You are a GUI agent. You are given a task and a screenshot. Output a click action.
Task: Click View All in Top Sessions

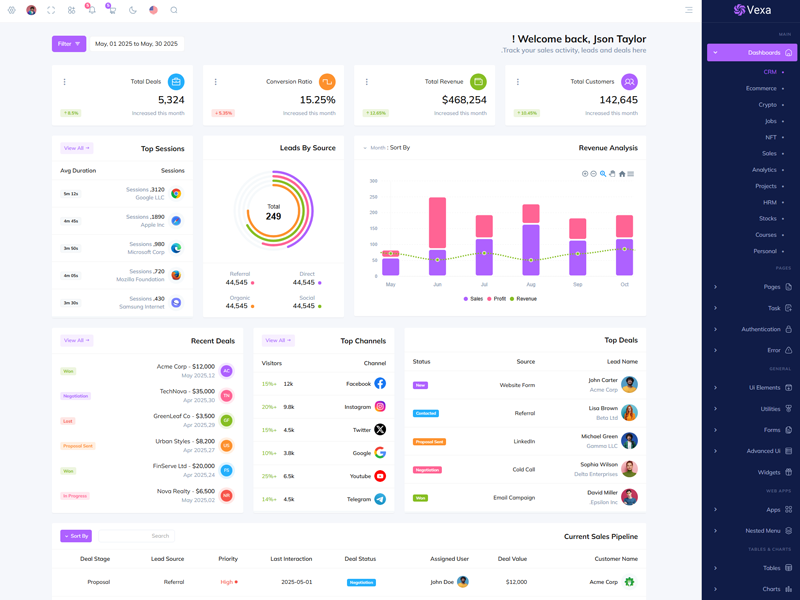[76, 148]
